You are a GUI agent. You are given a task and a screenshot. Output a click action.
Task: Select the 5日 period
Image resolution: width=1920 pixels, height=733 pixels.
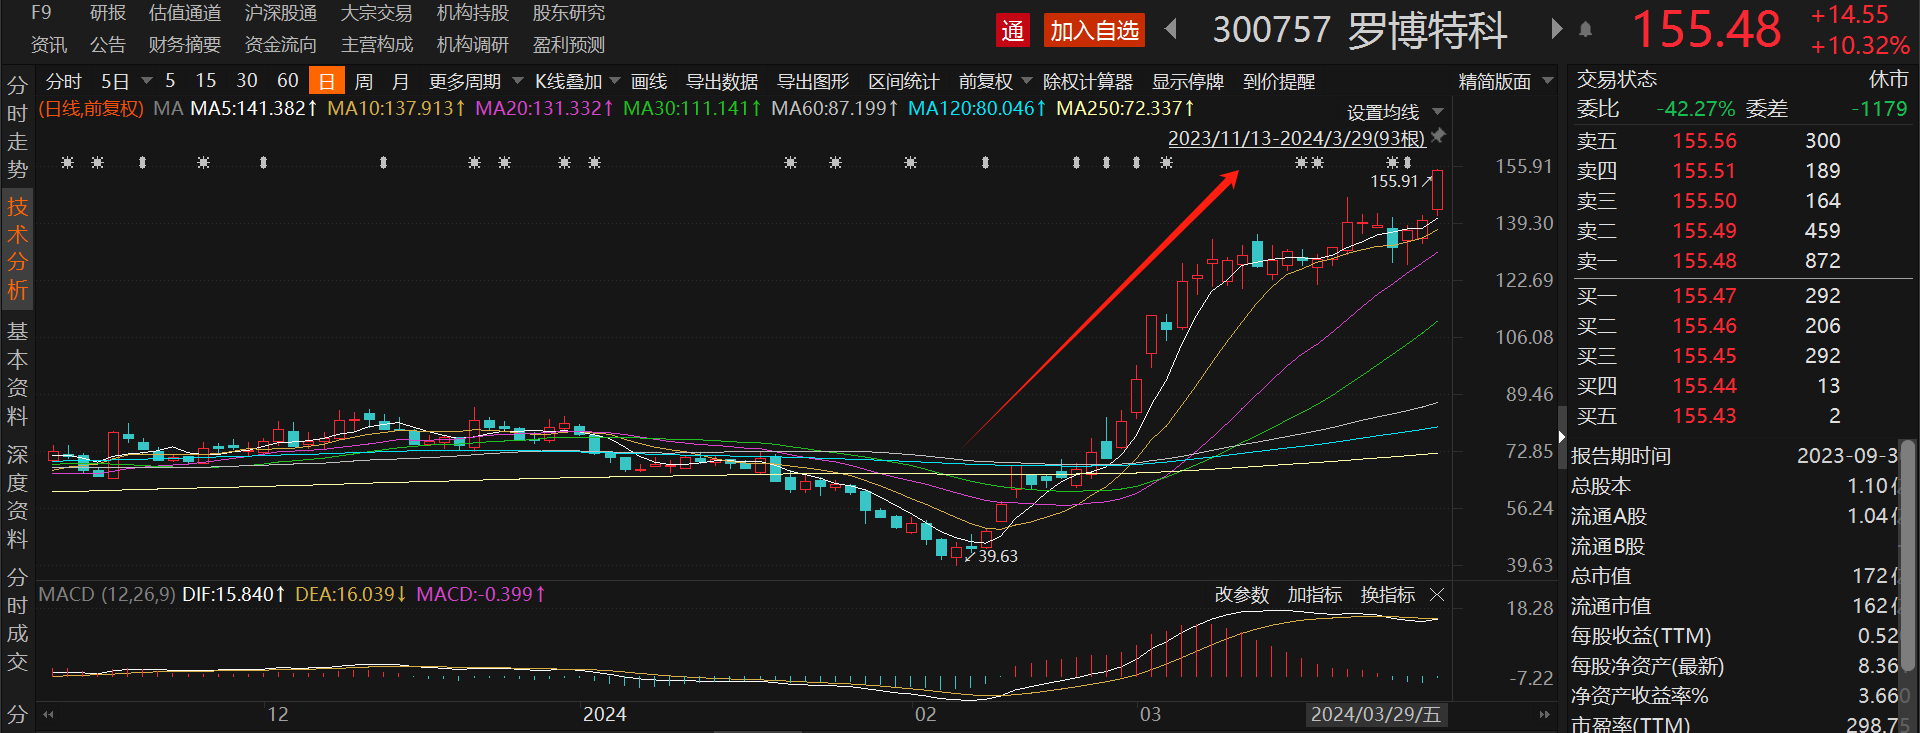[x=115, y=81]
